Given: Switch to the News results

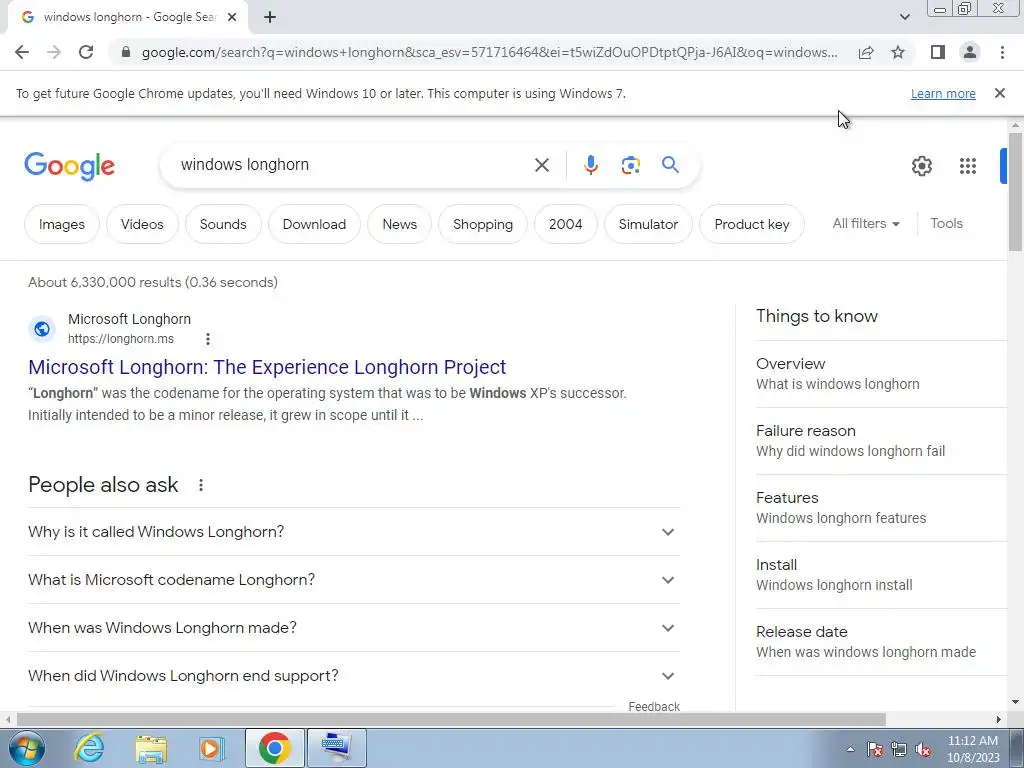Looking at the screenshot, I should pos(400,224).
